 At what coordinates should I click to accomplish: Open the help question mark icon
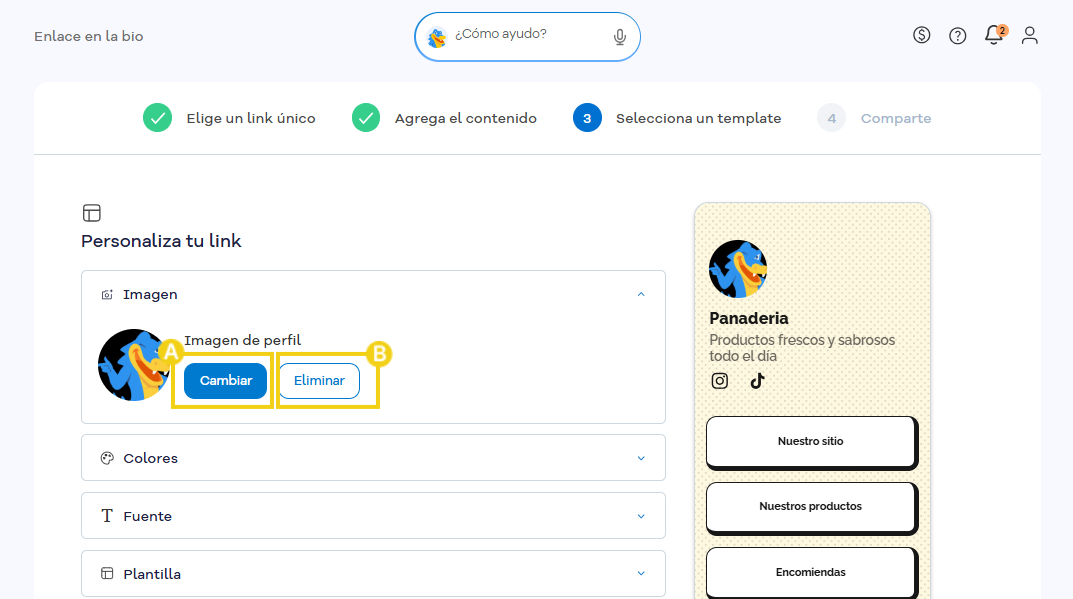pyautogui.click(x=957, y=36)
